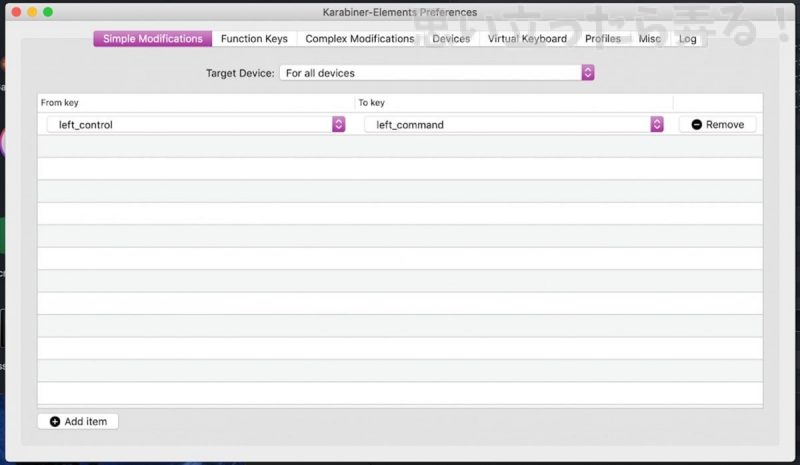
Task: Open the Virtual Keyboard tab
Action: [527, 39]
